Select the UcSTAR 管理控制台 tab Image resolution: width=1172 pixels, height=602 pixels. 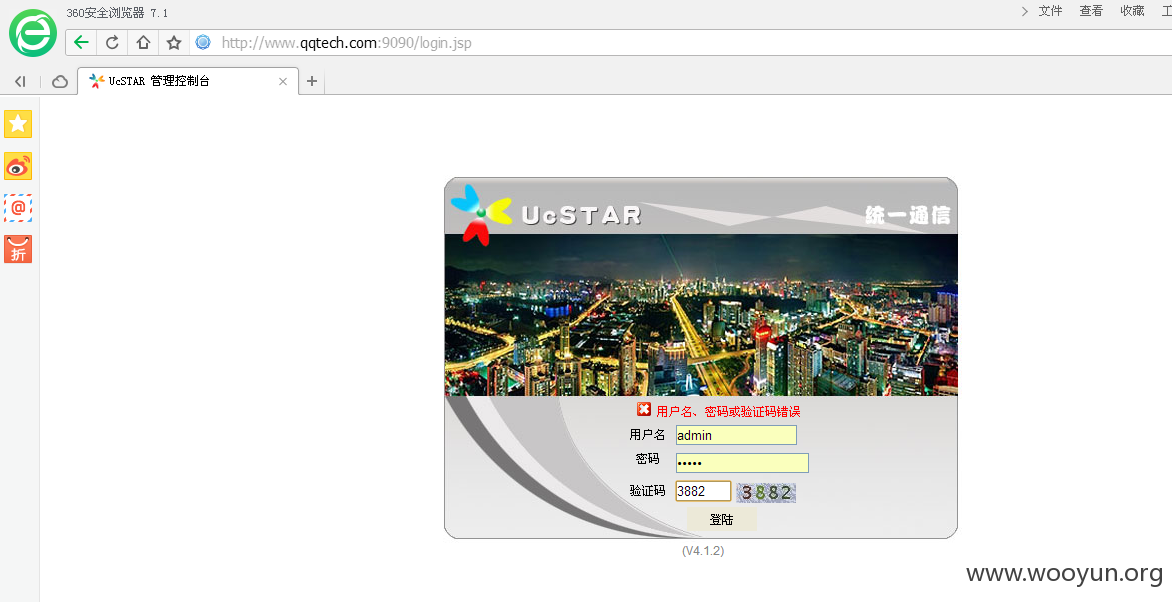coord(188,82)
